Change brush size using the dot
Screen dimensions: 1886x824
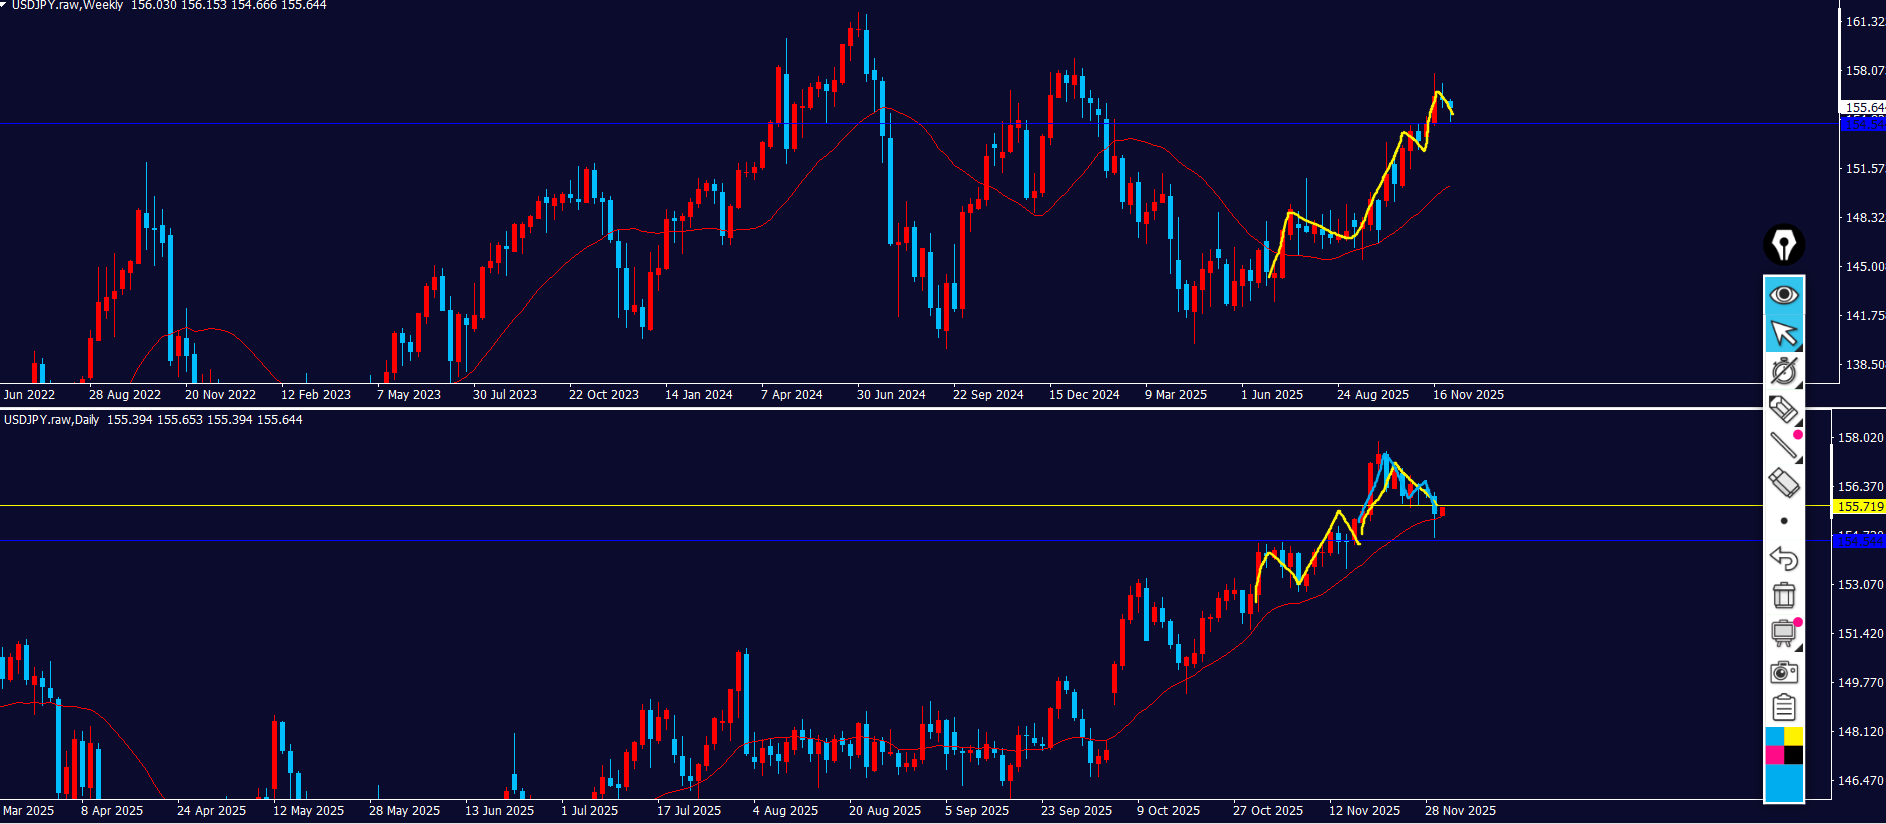point(1783,521)
